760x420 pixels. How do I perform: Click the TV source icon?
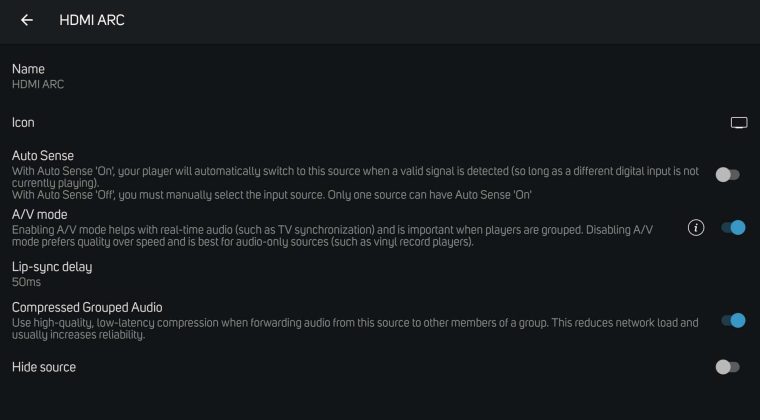(x=739, y=123)
